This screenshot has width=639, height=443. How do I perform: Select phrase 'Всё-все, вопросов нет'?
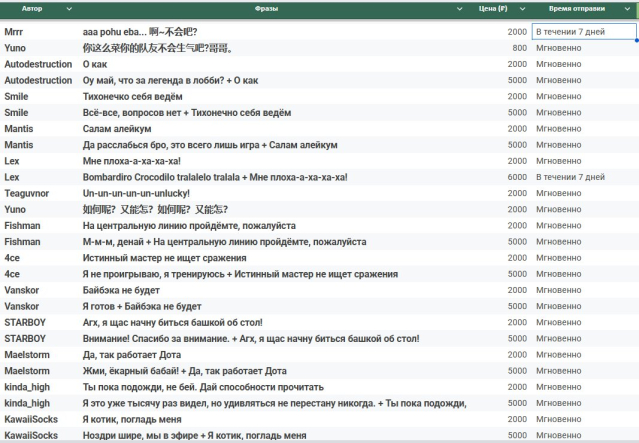132,113
